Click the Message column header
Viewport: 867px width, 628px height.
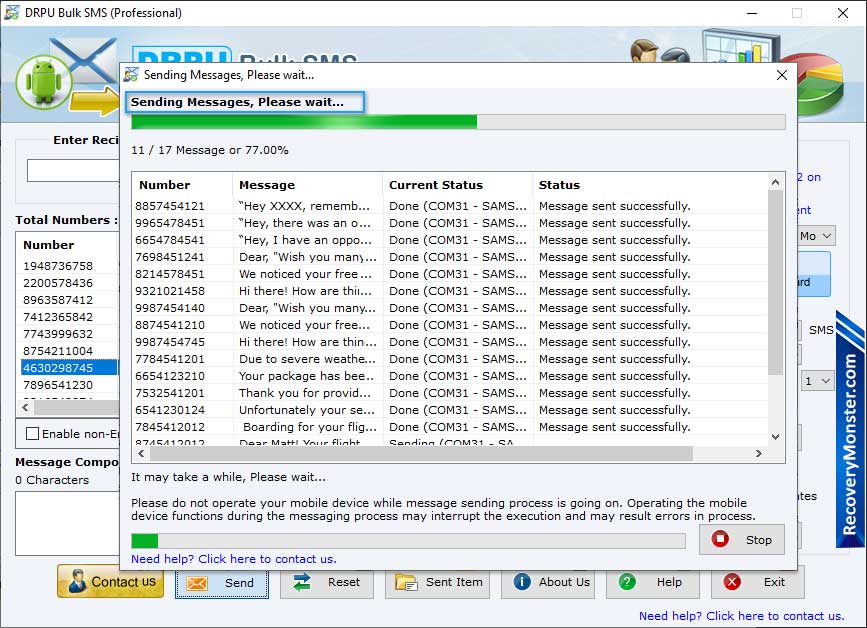(x=307, y=185)
